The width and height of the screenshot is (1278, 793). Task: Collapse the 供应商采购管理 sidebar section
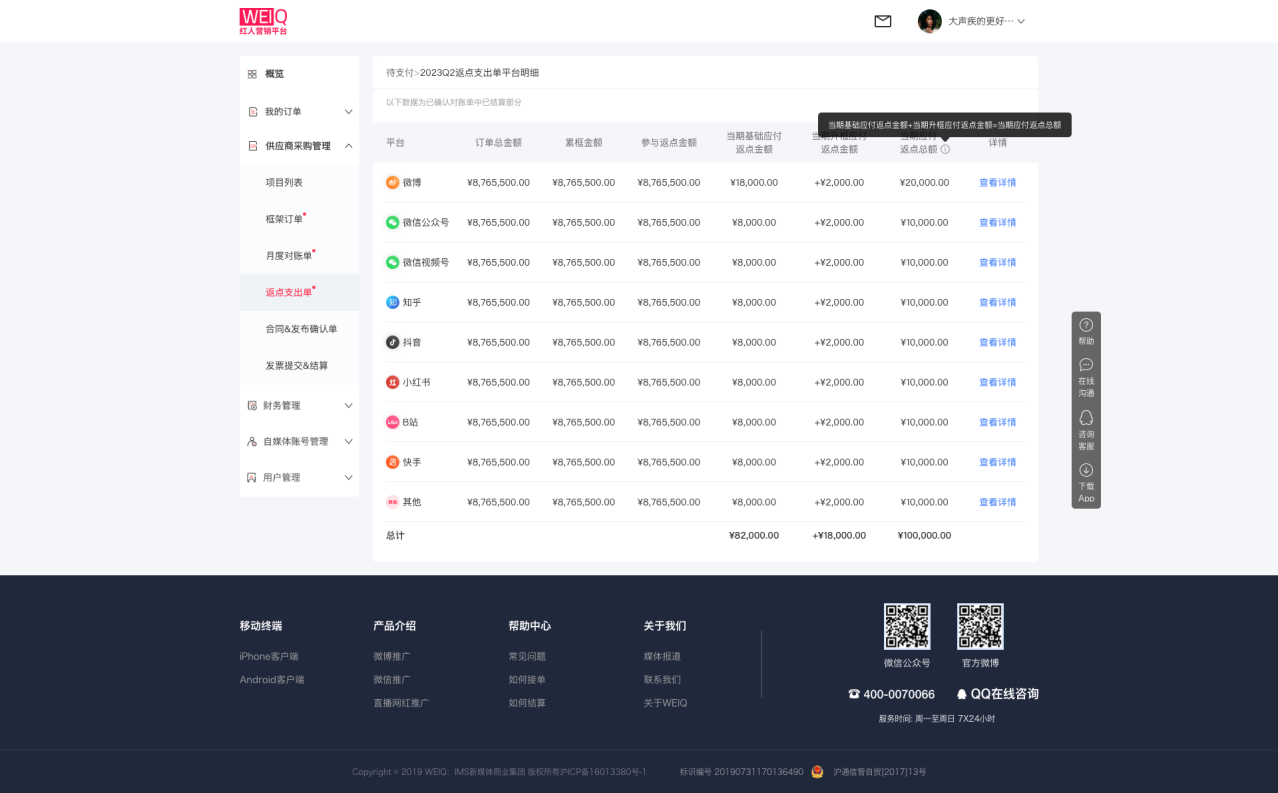[348, 146]
